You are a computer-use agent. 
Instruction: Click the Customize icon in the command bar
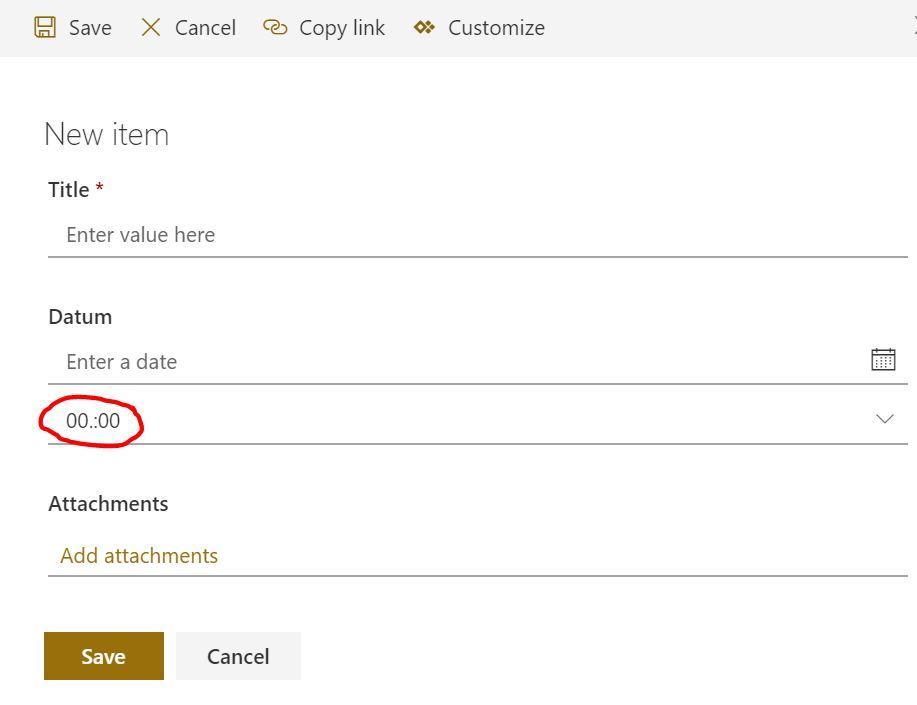click(425, 27)
